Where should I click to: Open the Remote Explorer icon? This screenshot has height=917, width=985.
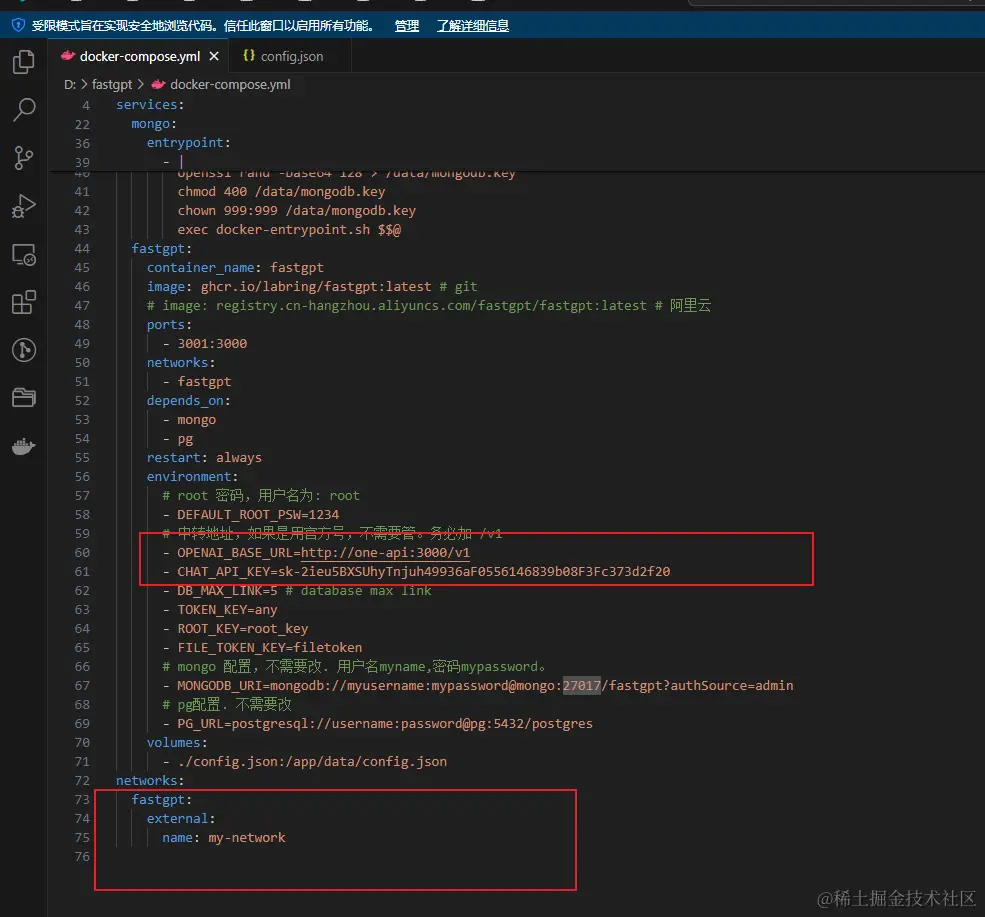(x=24, y=254)
